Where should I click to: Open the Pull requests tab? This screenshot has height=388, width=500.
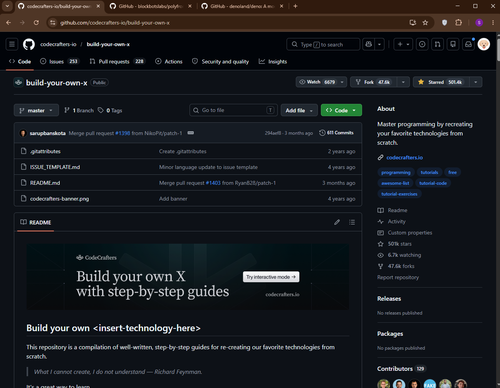coord(117,61)
